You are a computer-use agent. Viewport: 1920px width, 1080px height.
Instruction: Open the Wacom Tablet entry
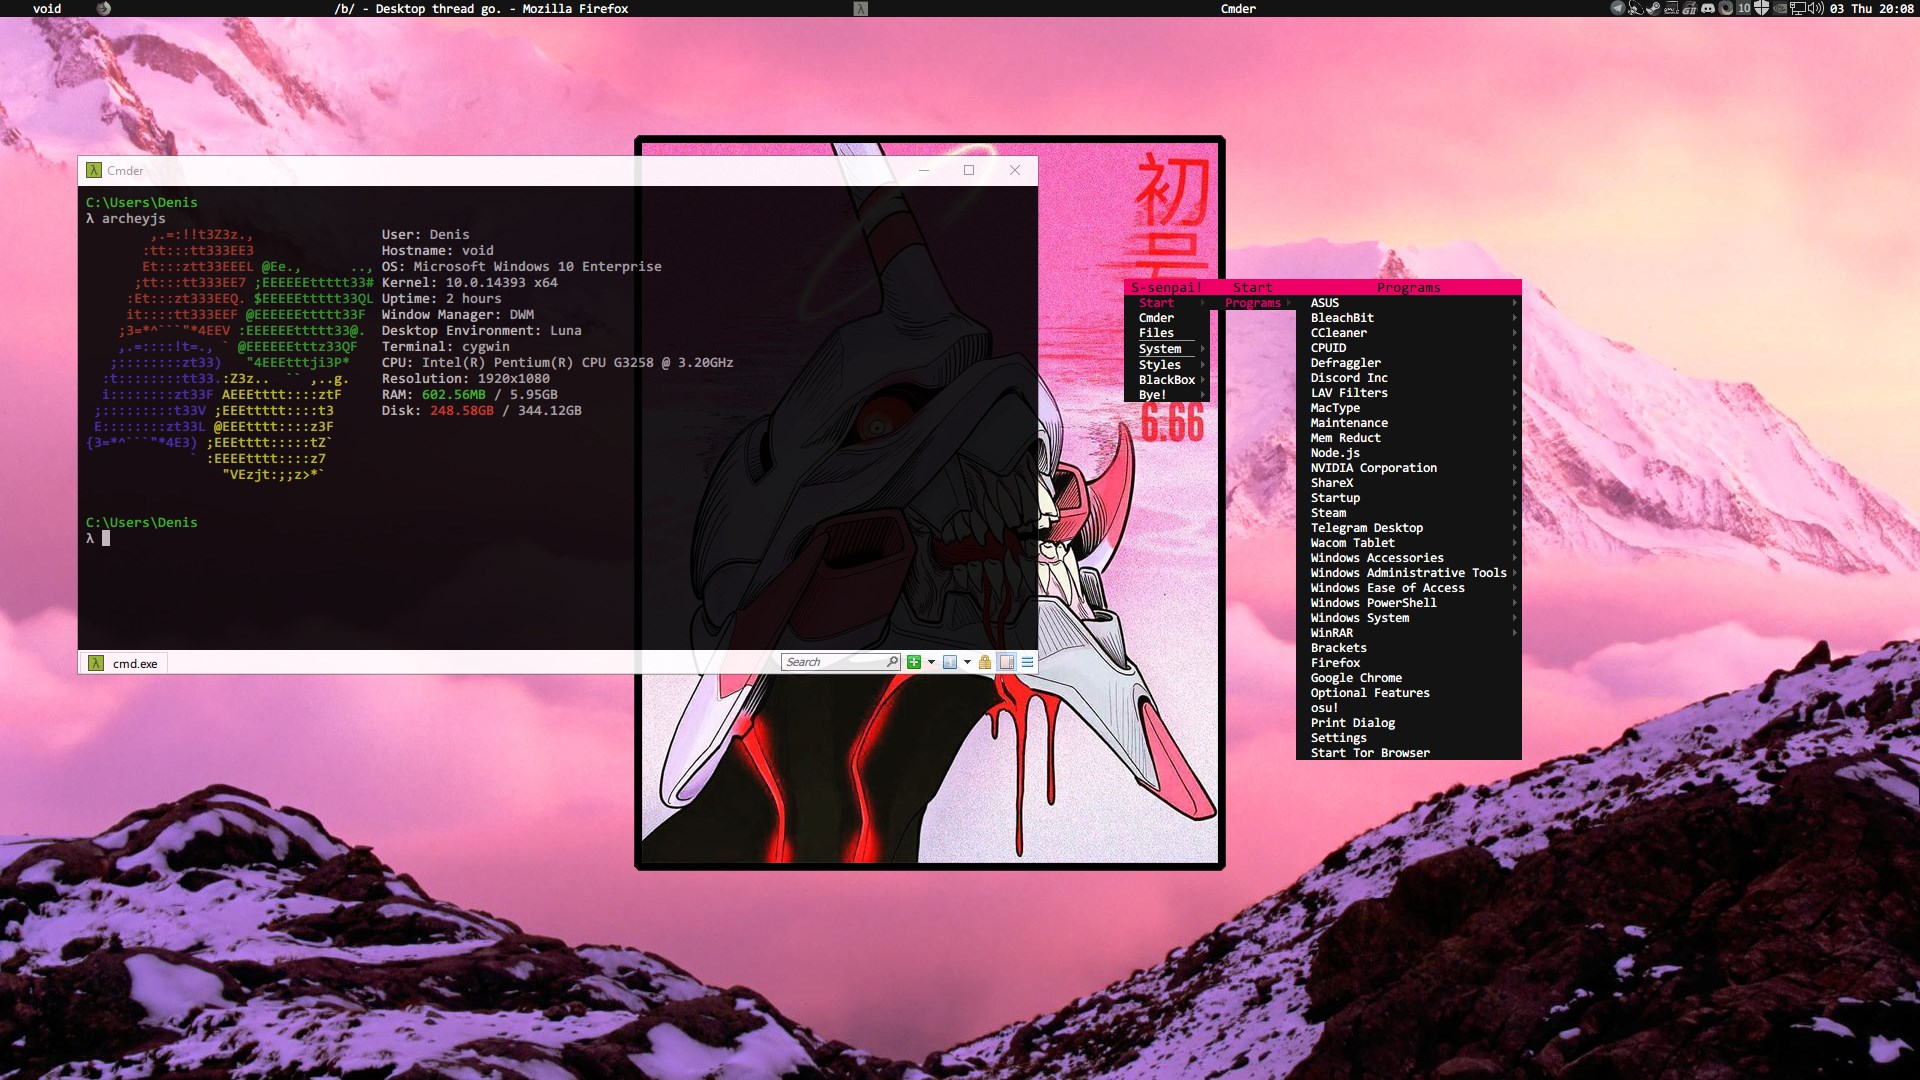[1409, 543]
